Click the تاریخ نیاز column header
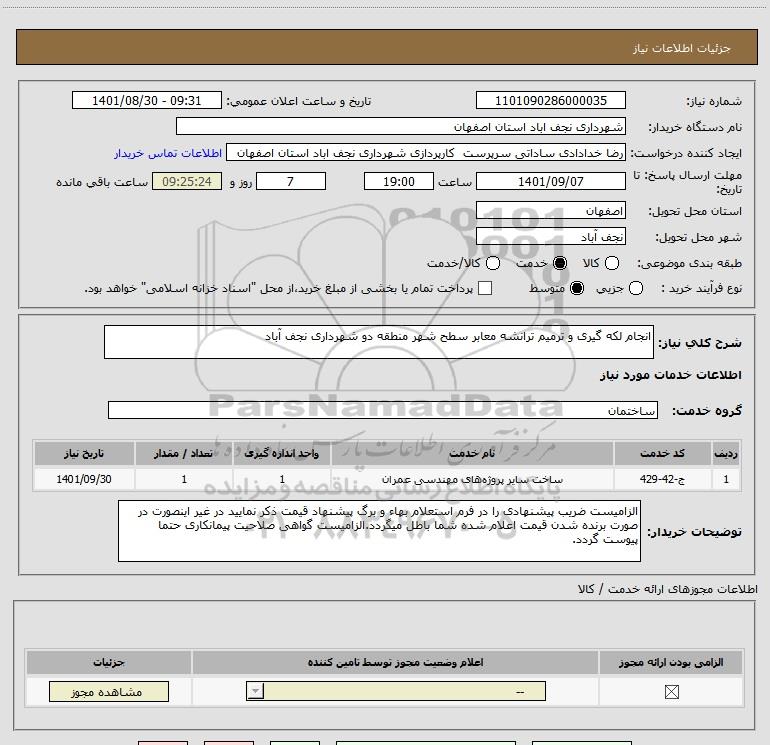 pyautogui.click(x=84, y=453)
